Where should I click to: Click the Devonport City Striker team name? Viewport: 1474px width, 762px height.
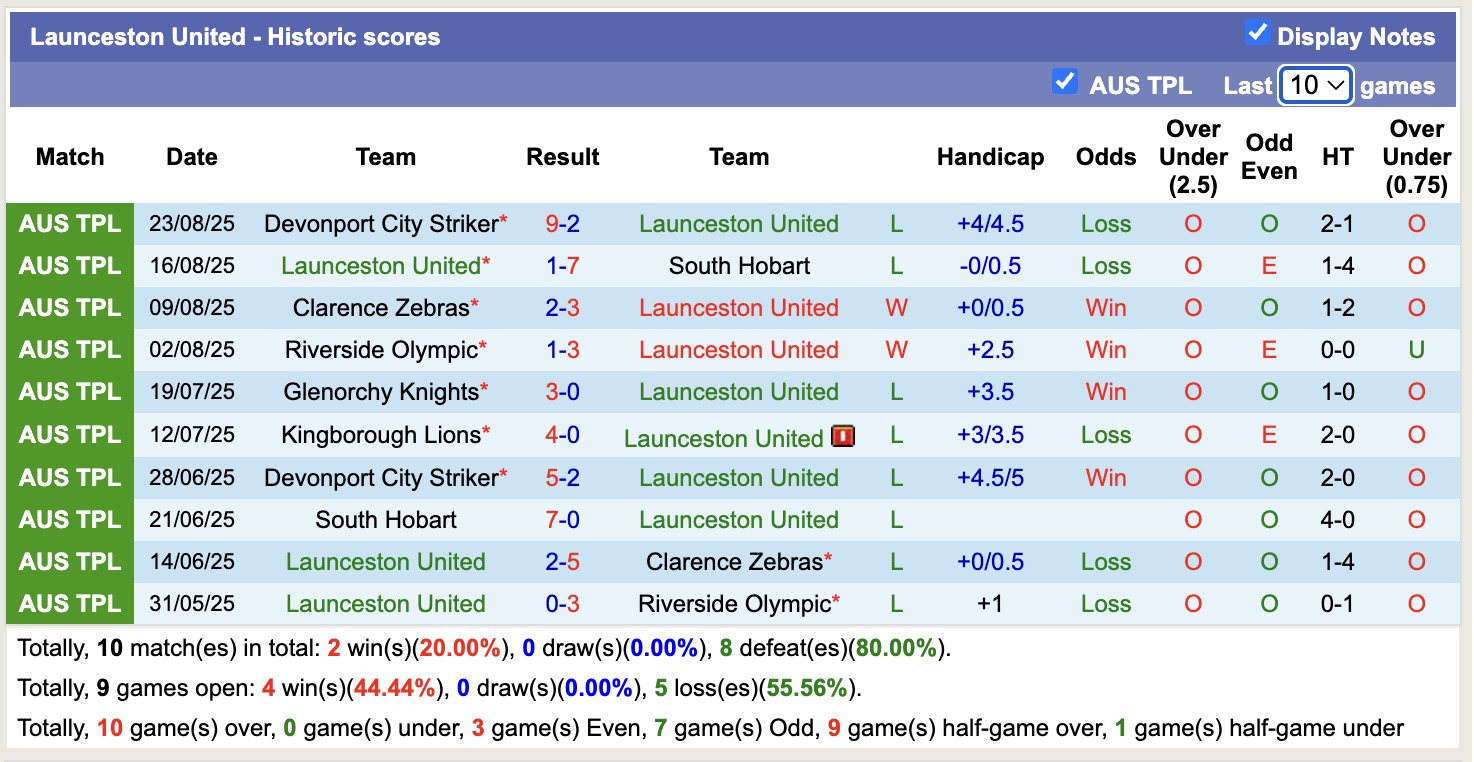(x=380, y=223)
